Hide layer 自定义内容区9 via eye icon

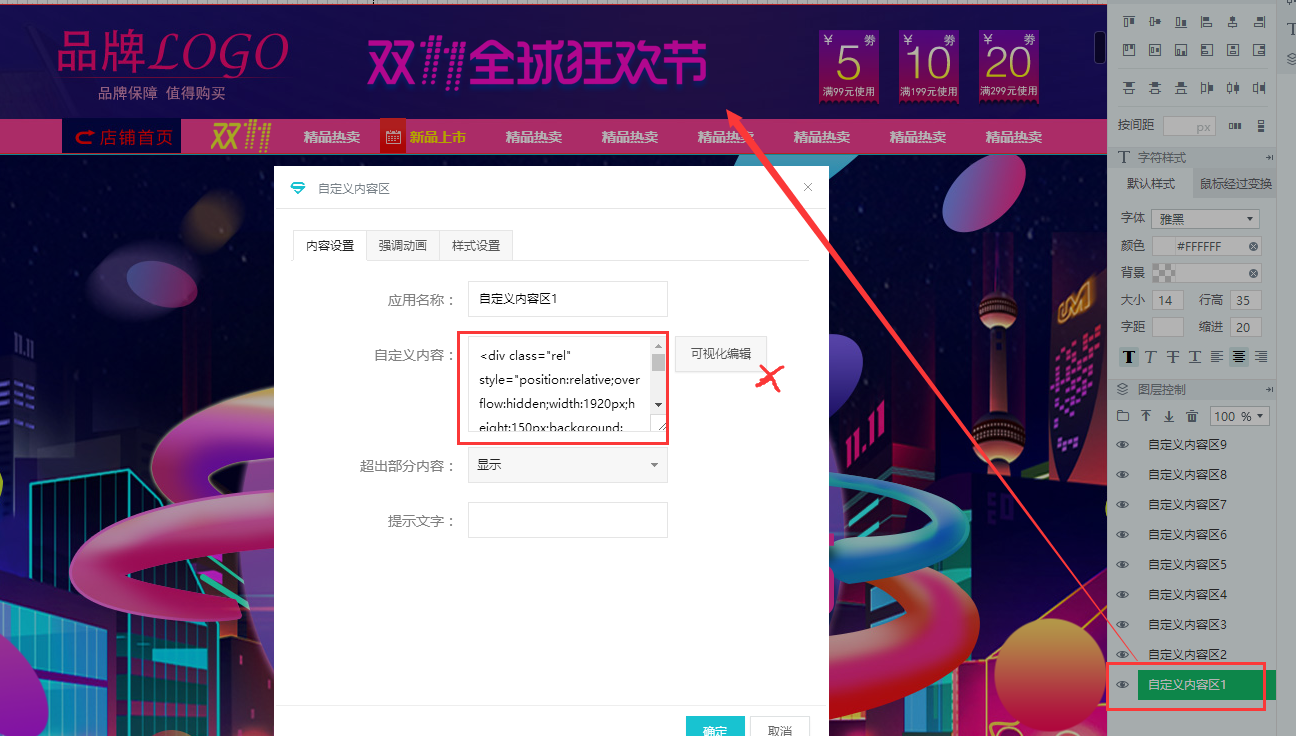(1122, 445)
